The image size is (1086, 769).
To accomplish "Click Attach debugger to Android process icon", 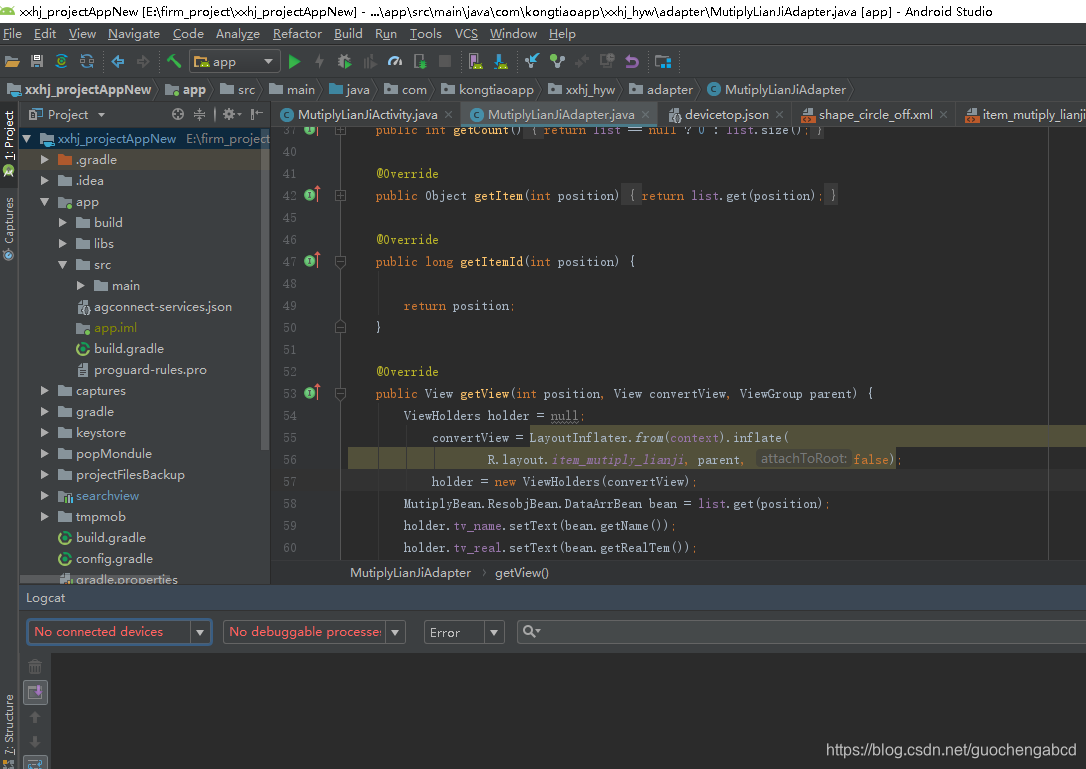I will point(420,62).
